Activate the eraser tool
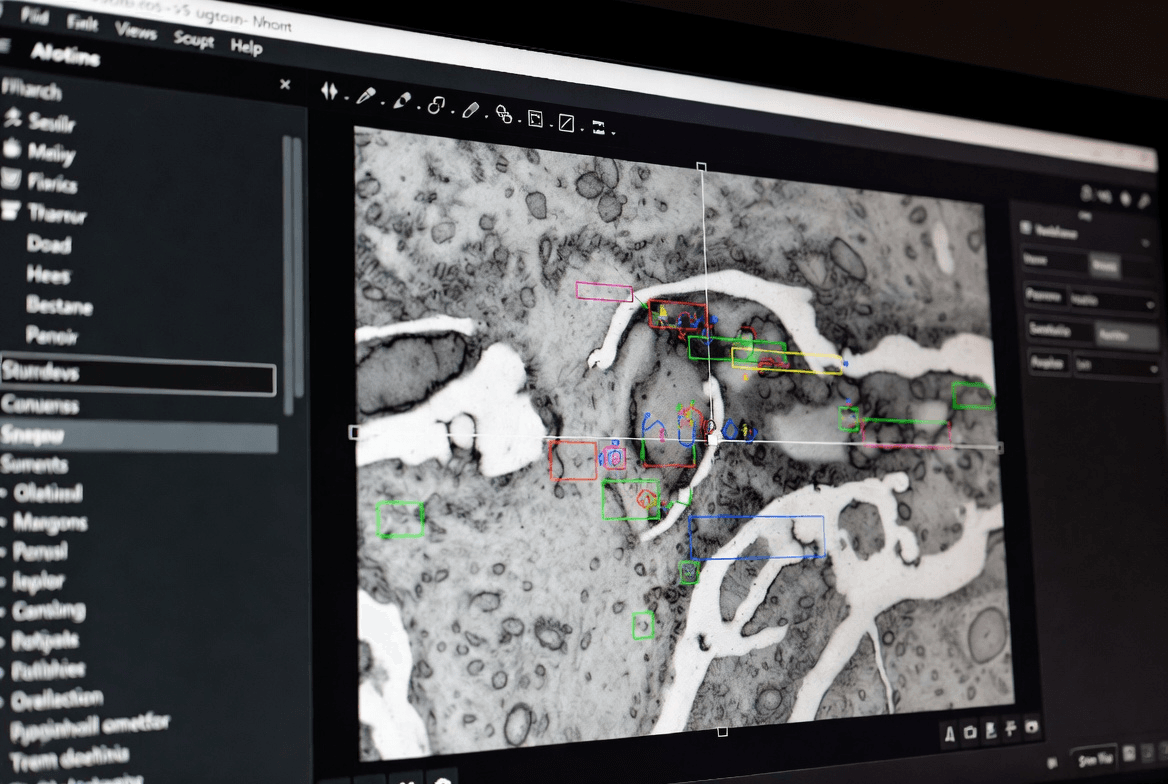 pos(470,110)
